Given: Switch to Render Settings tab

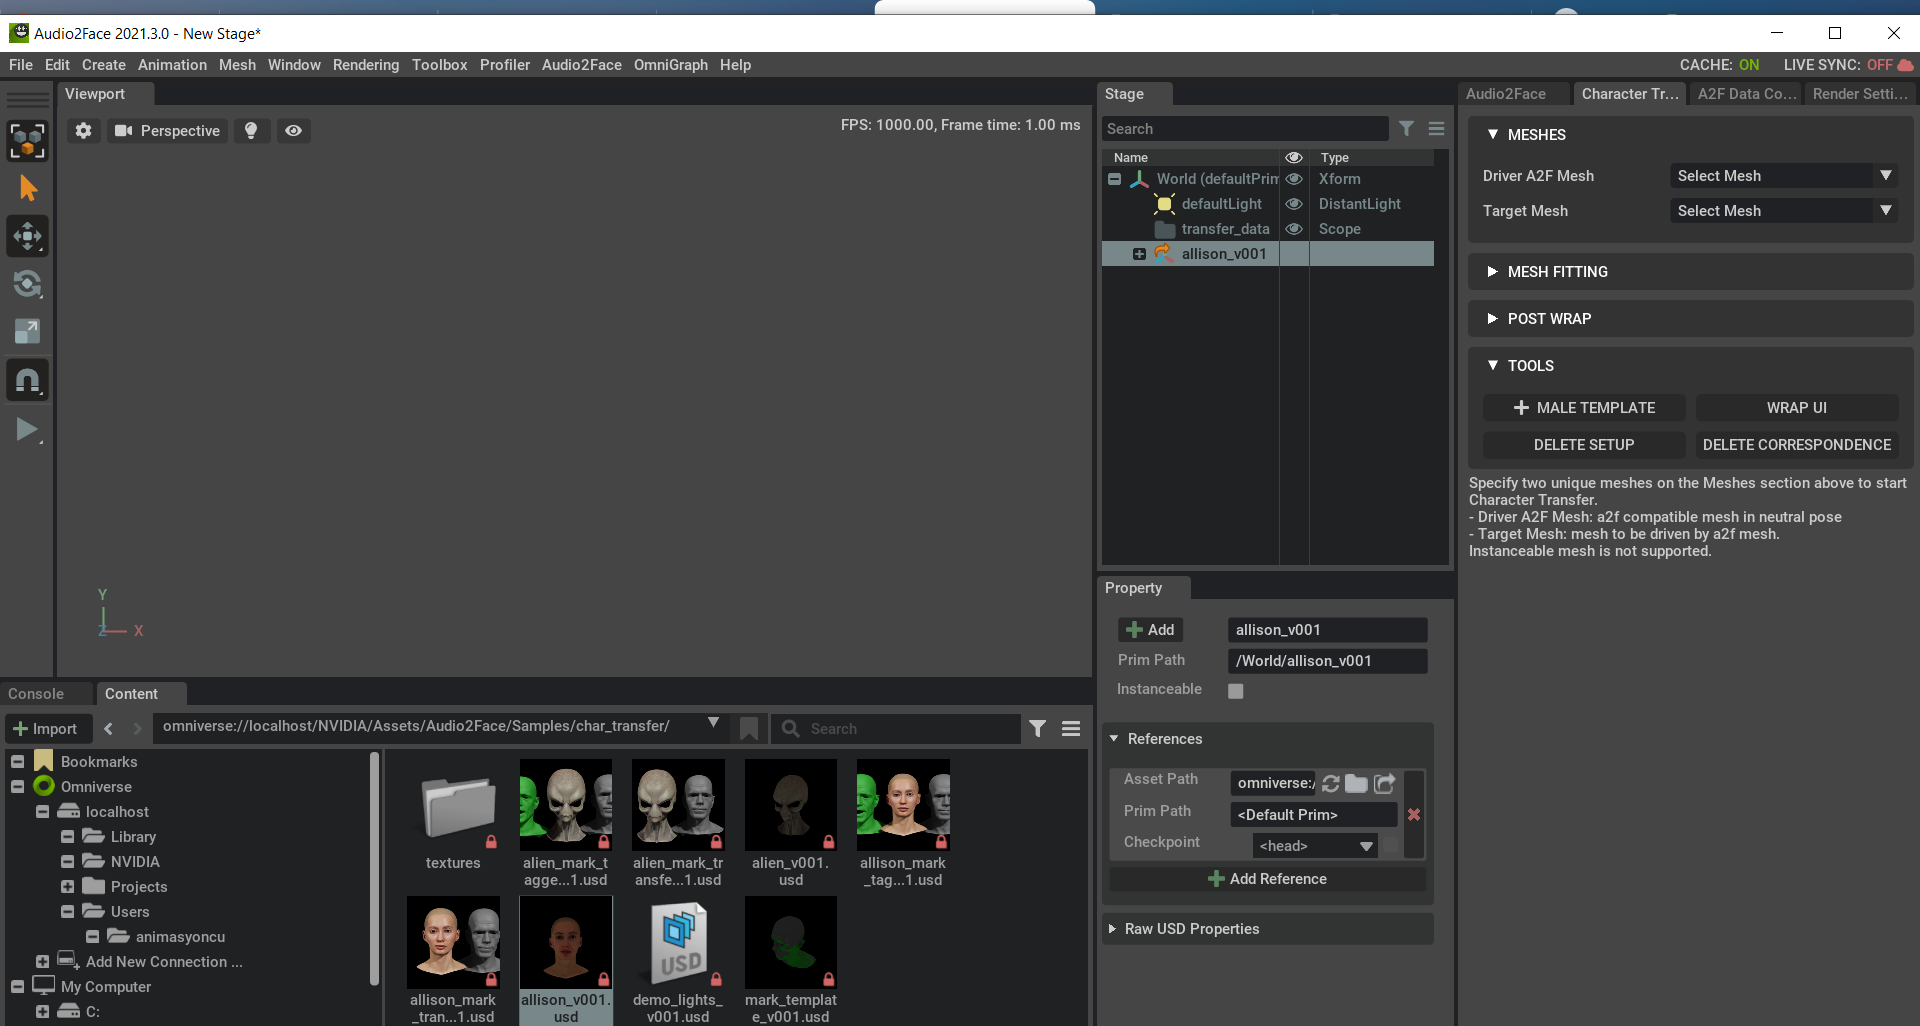Looking at the screenshot, I should 1860,94.
